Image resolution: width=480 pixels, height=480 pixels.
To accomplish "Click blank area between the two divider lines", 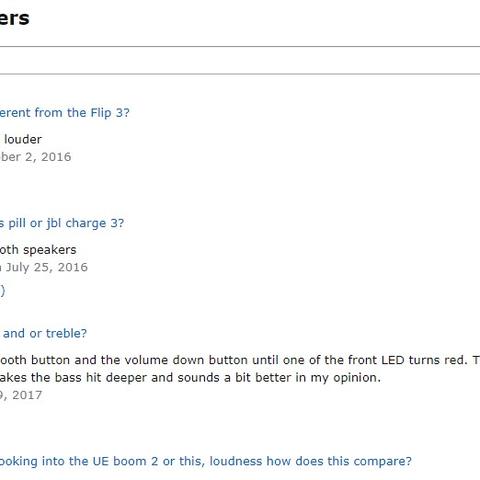I will (240, 60).
